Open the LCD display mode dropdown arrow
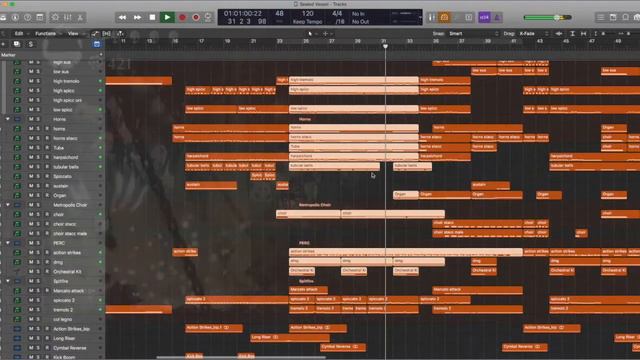This screenshot has width=640, height=360. pos(420,17)
